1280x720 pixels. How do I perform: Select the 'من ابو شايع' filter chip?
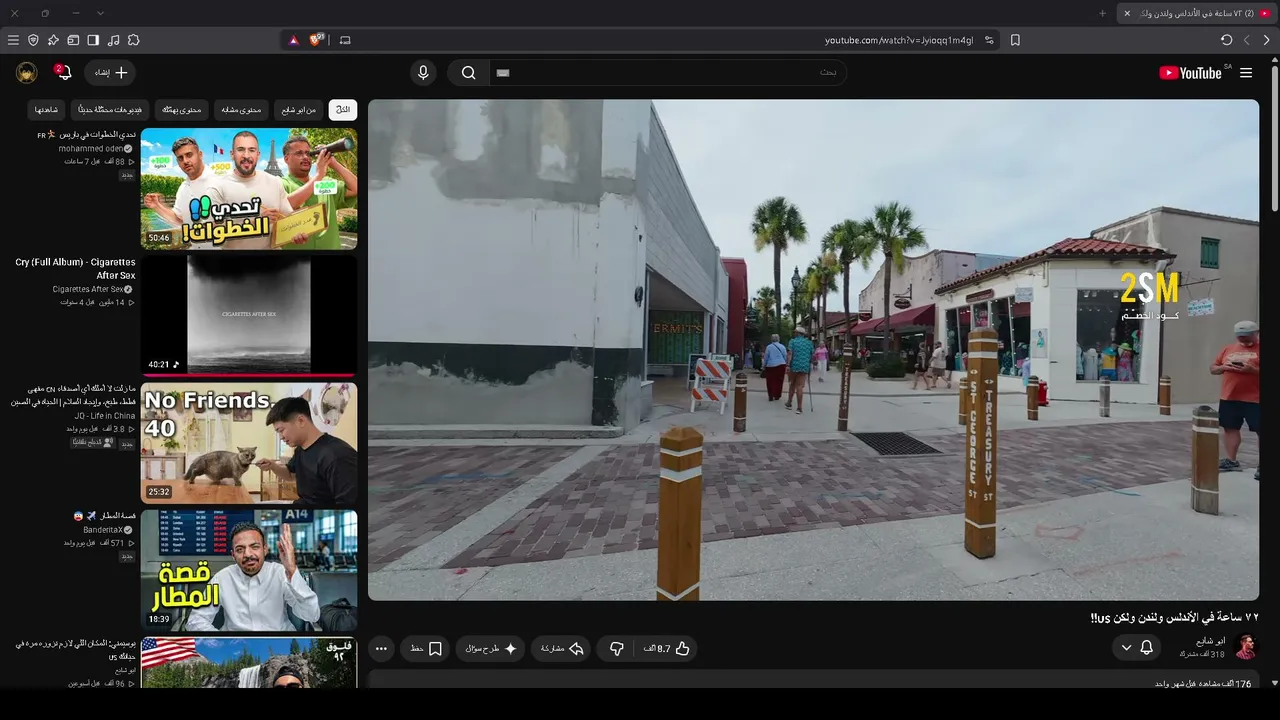click(298, 109)
